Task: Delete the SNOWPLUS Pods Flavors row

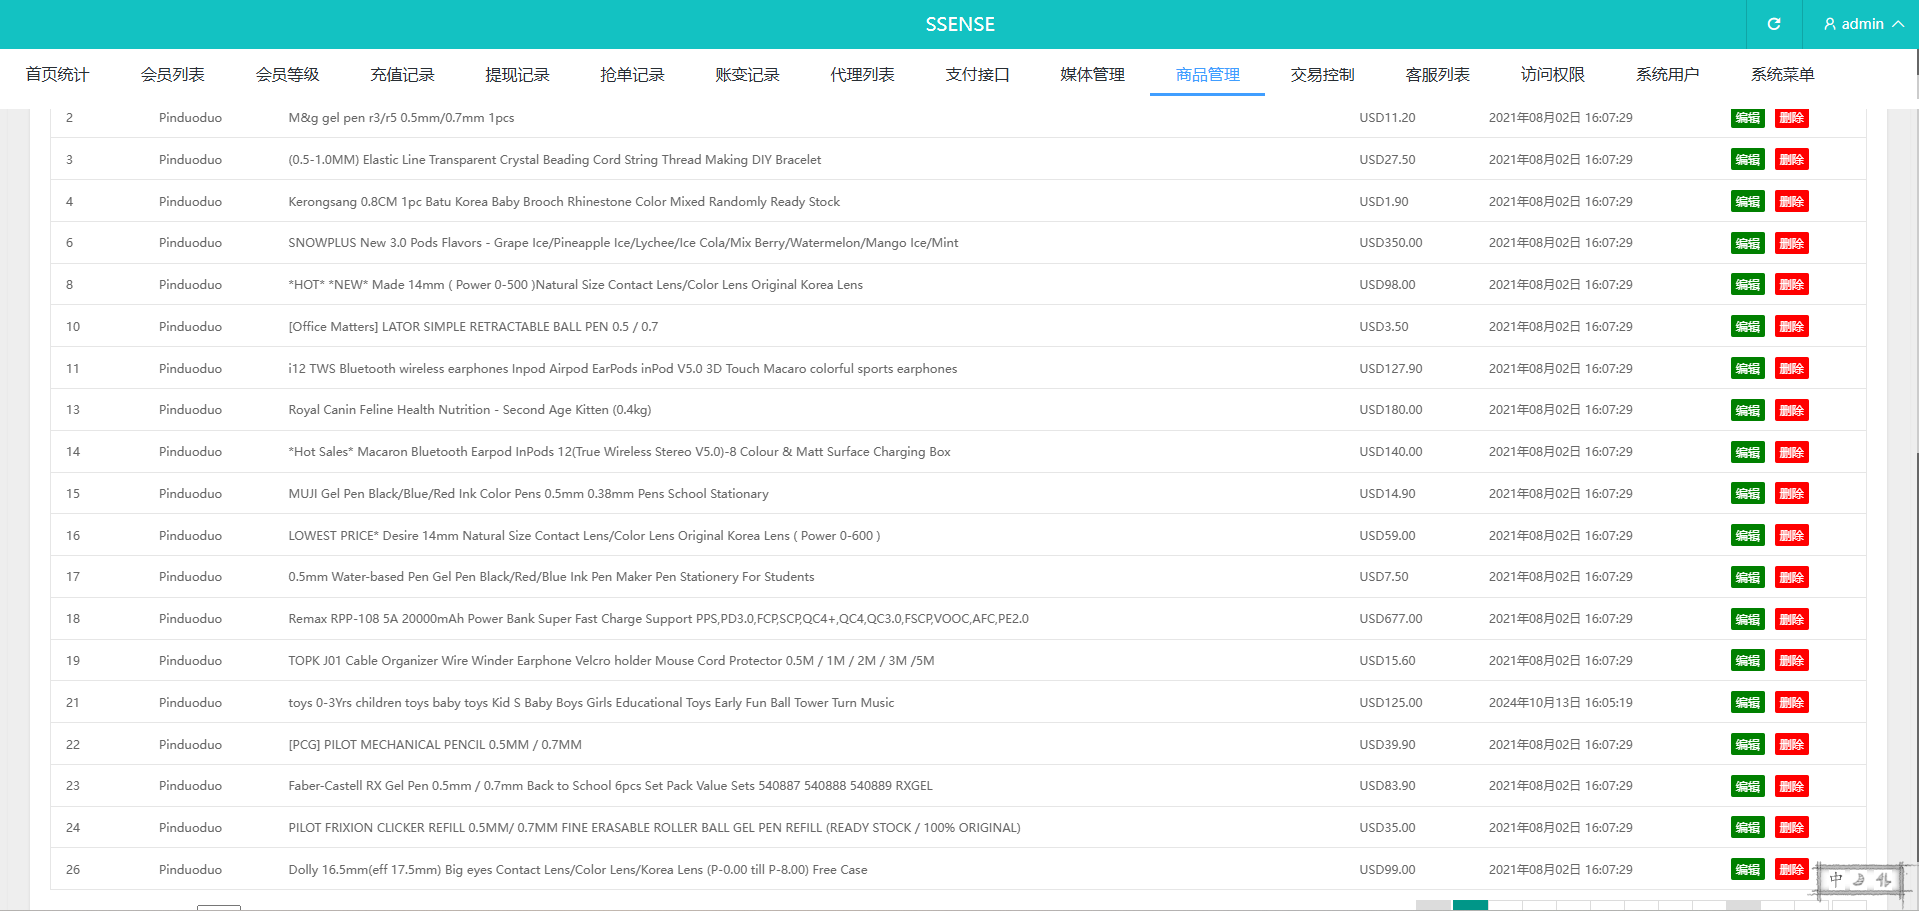Action: click(x=1791, y=243)
